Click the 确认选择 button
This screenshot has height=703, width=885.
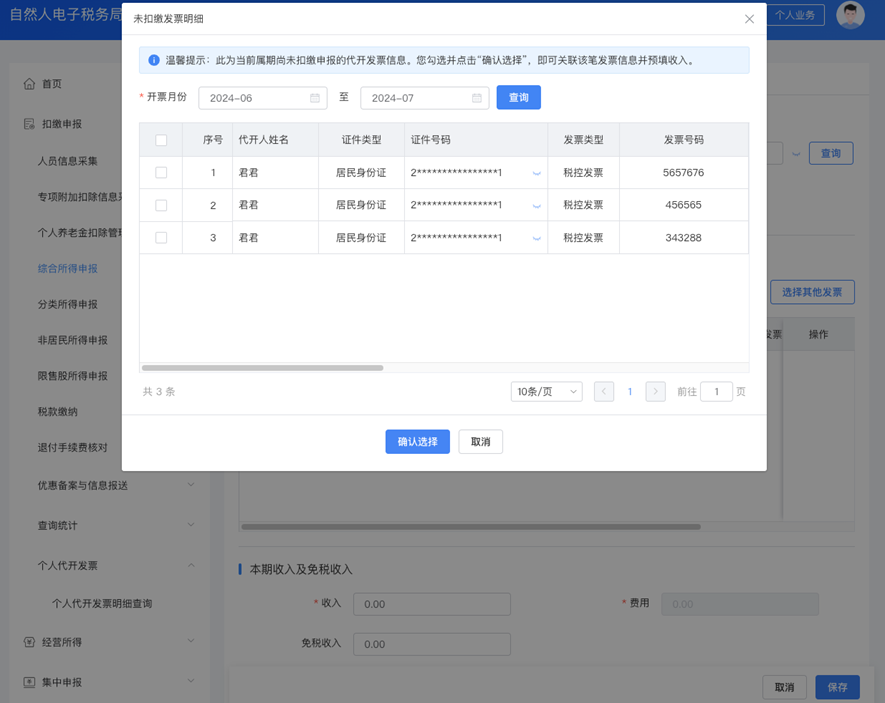(417, 441)
